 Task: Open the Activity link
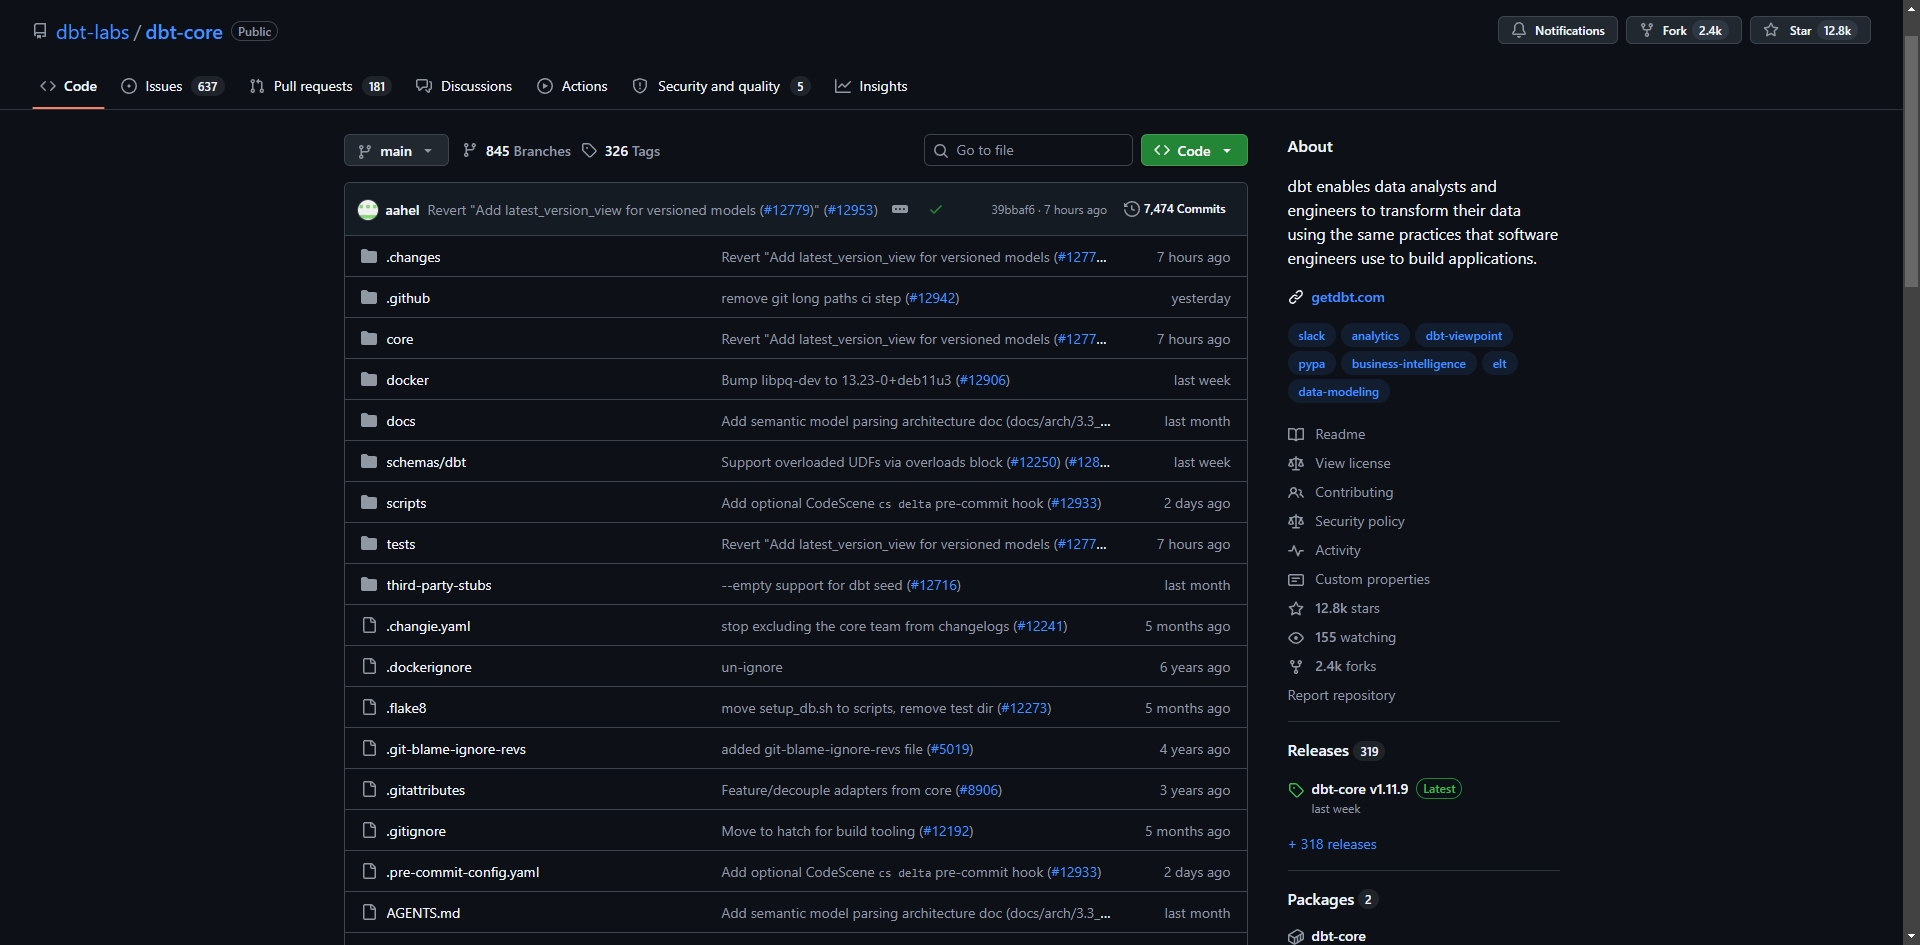(x=1324, y=550)
